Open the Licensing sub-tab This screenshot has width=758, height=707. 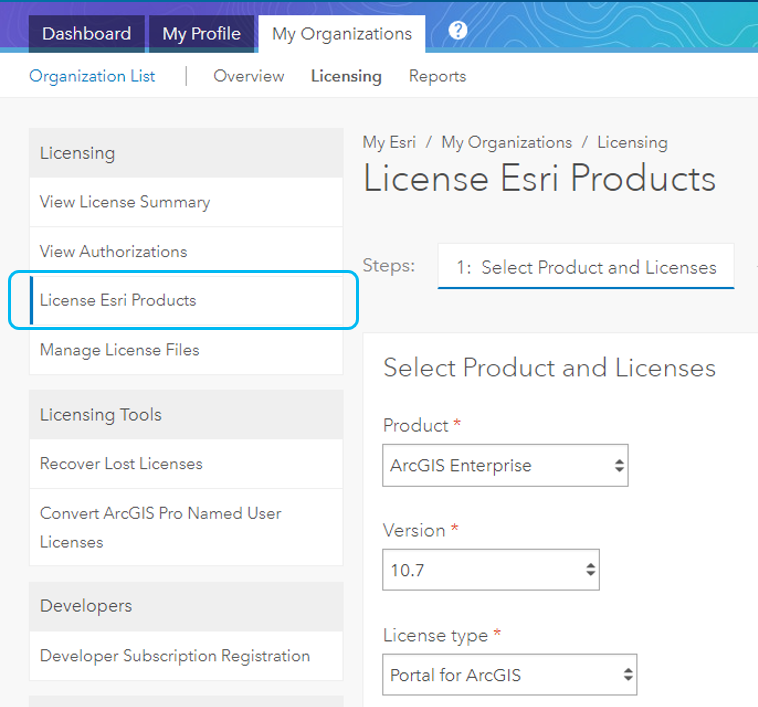pos(346,76)
